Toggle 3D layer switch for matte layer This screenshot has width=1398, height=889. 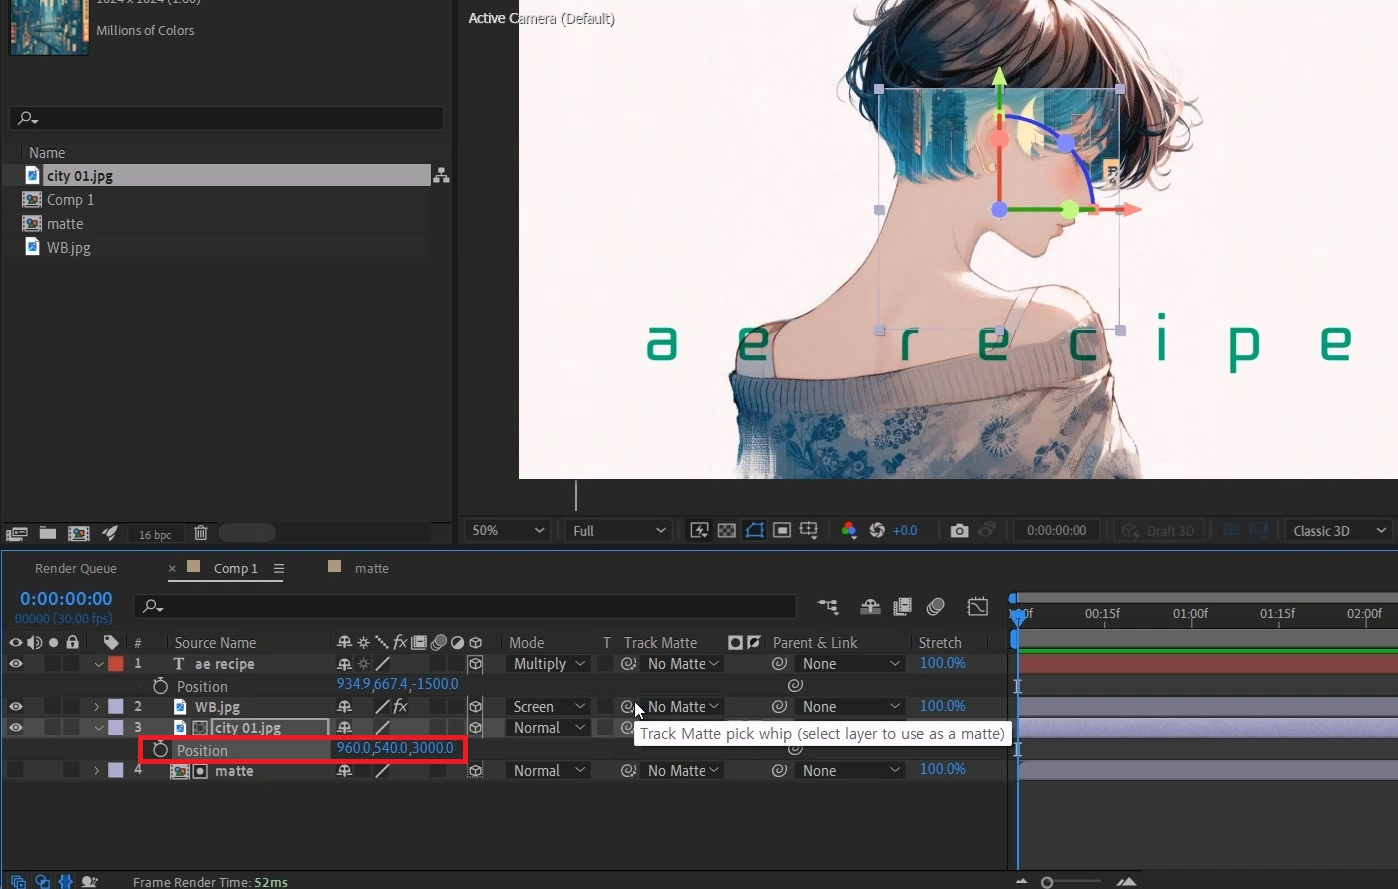pos(476,771)
